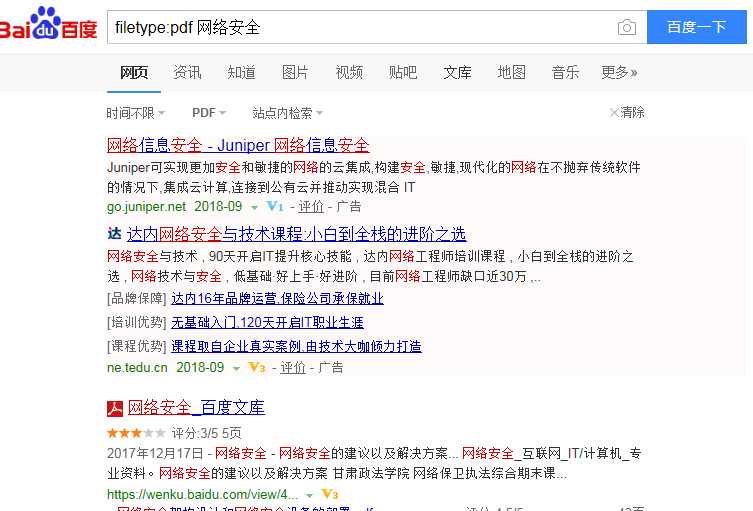Click V3 badge on ne.tedu.cn result

pos(257,367)
